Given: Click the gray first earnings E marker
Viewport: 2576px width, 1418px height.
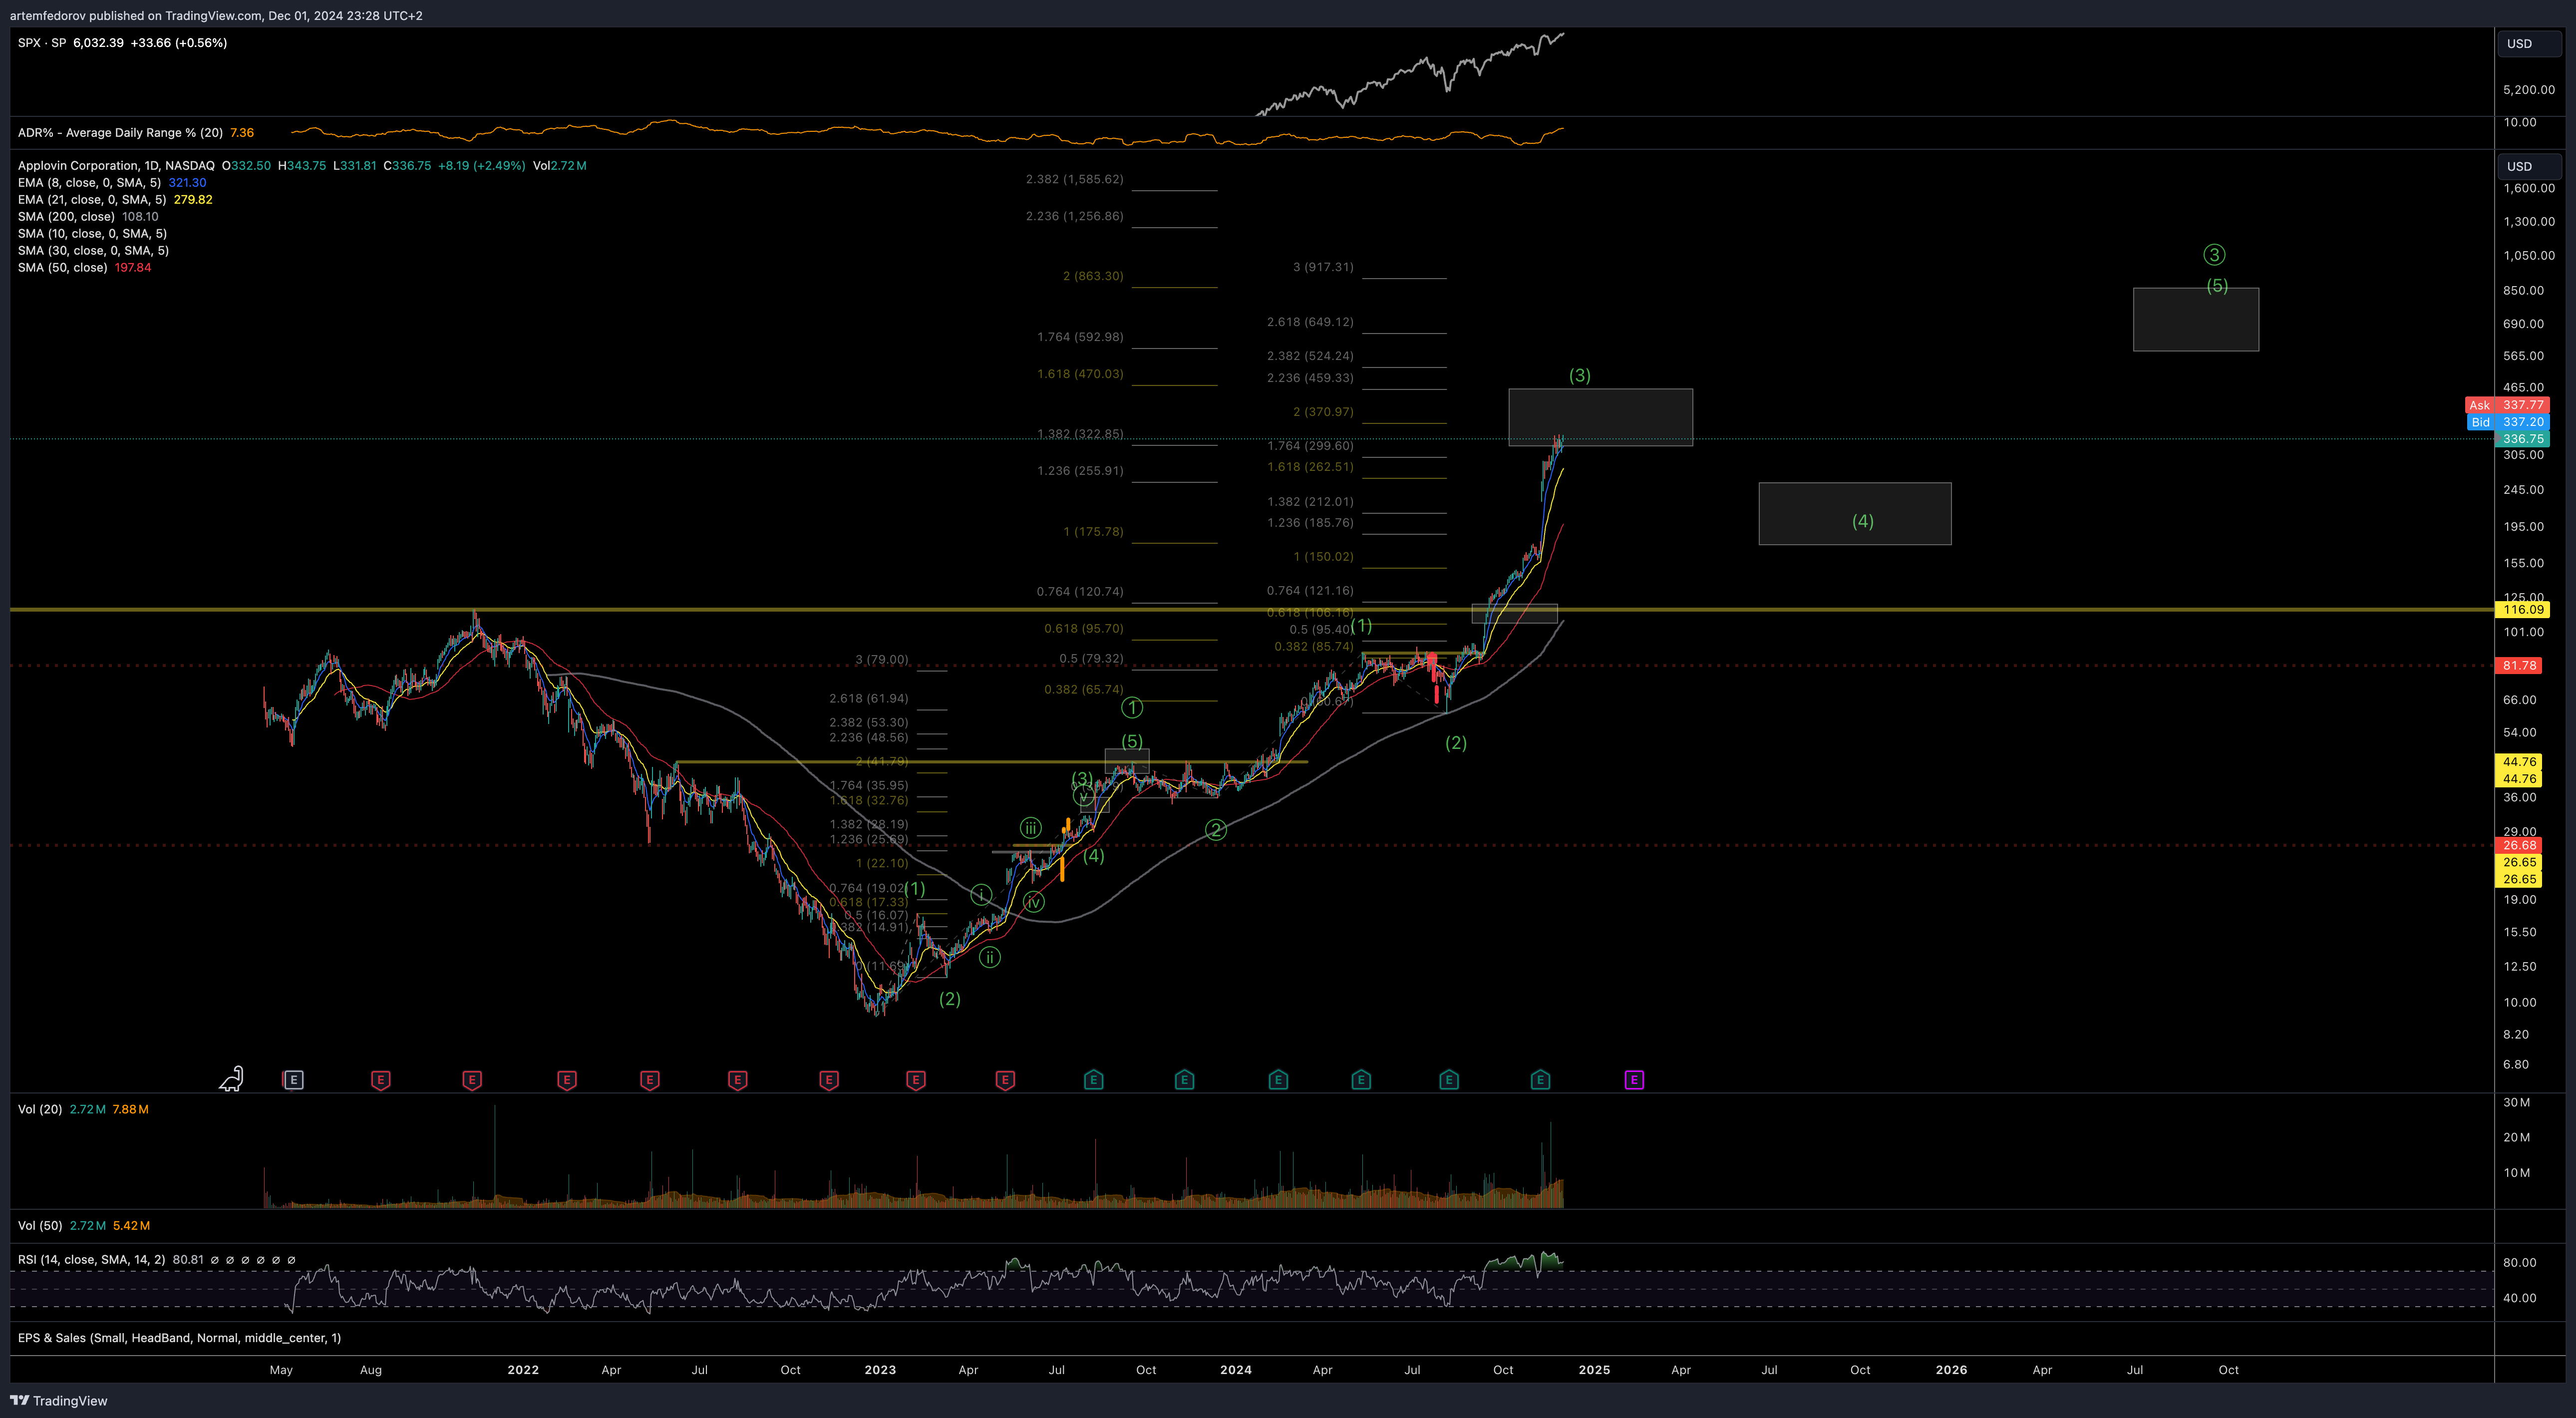Looking at the screenshot, I should (293, 1079).
